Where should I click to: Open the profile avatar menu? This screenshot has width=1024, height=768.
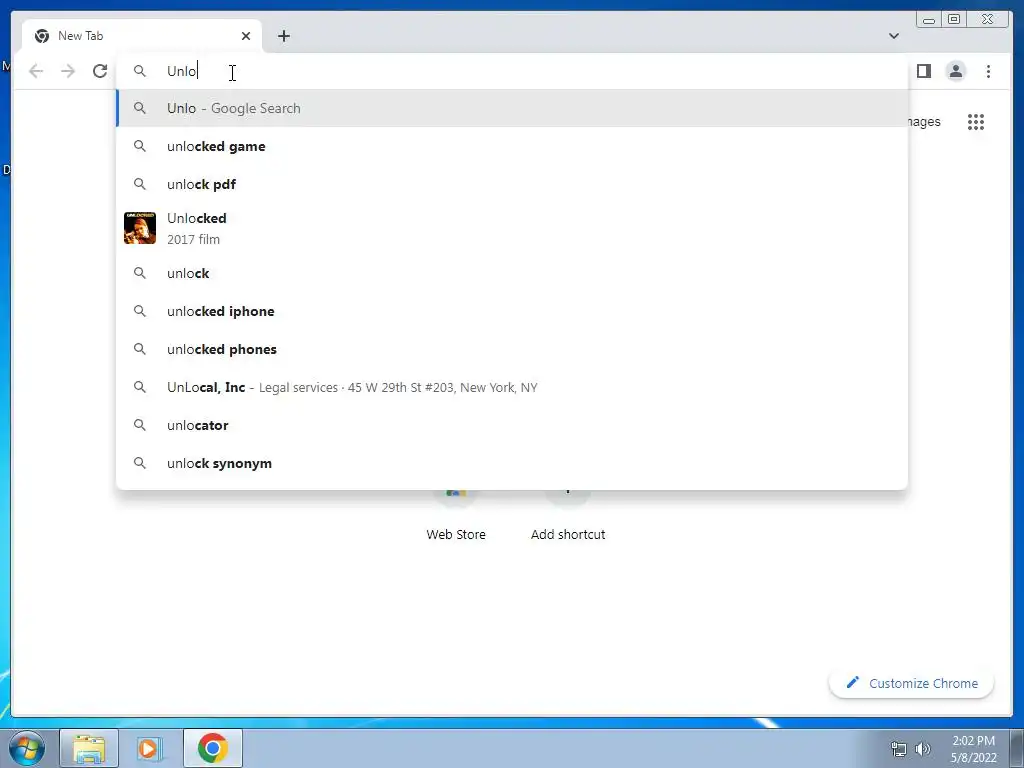pos(955,71)
